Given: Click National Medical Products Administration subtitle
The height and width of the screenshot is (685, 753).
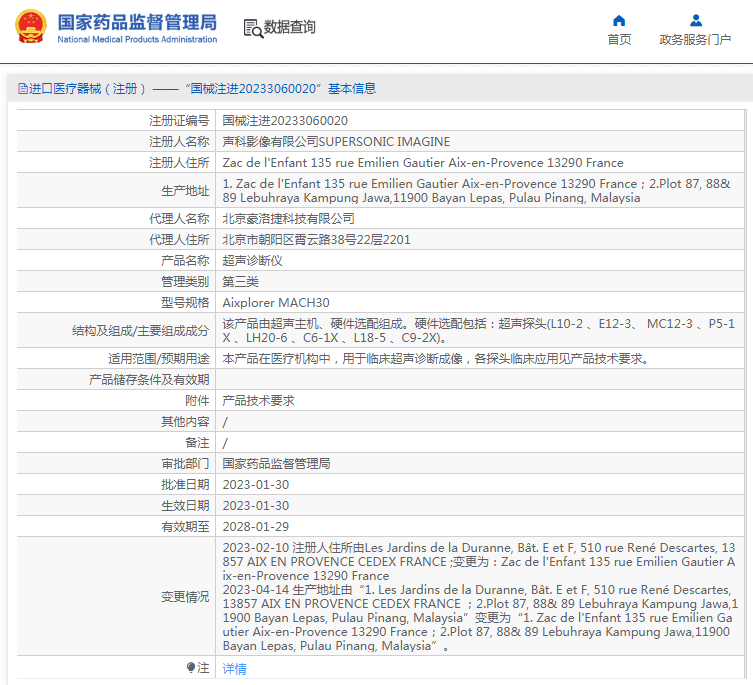Looking at the screenshot, I should tap(137, 39).
